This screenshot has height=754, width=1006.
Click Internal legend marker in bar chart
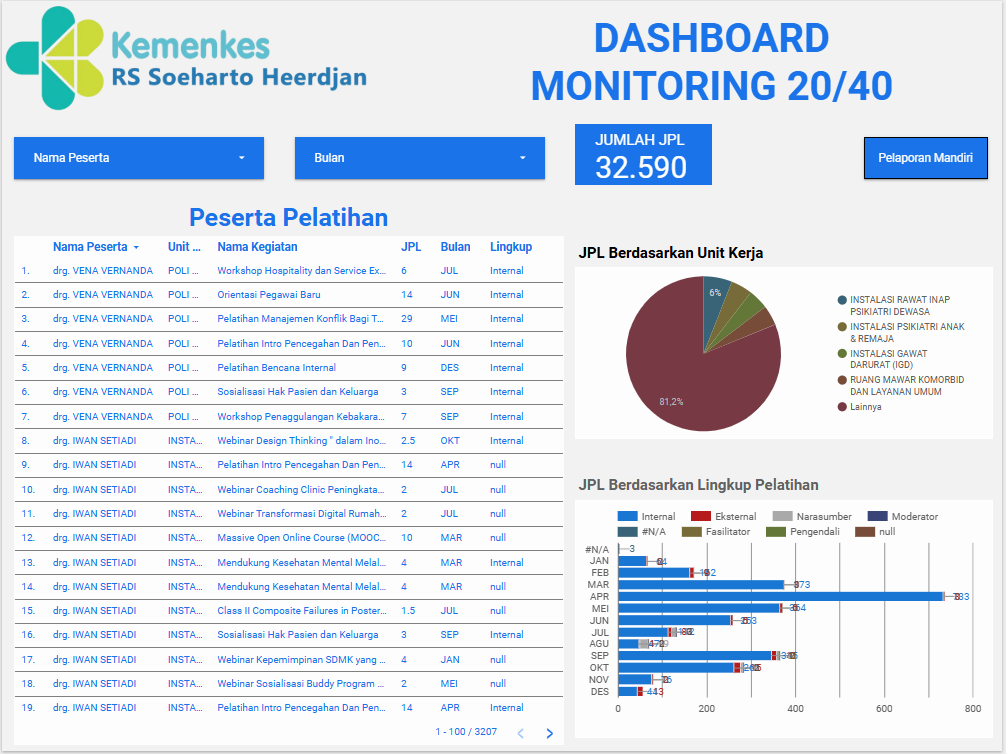pos(627,516)
